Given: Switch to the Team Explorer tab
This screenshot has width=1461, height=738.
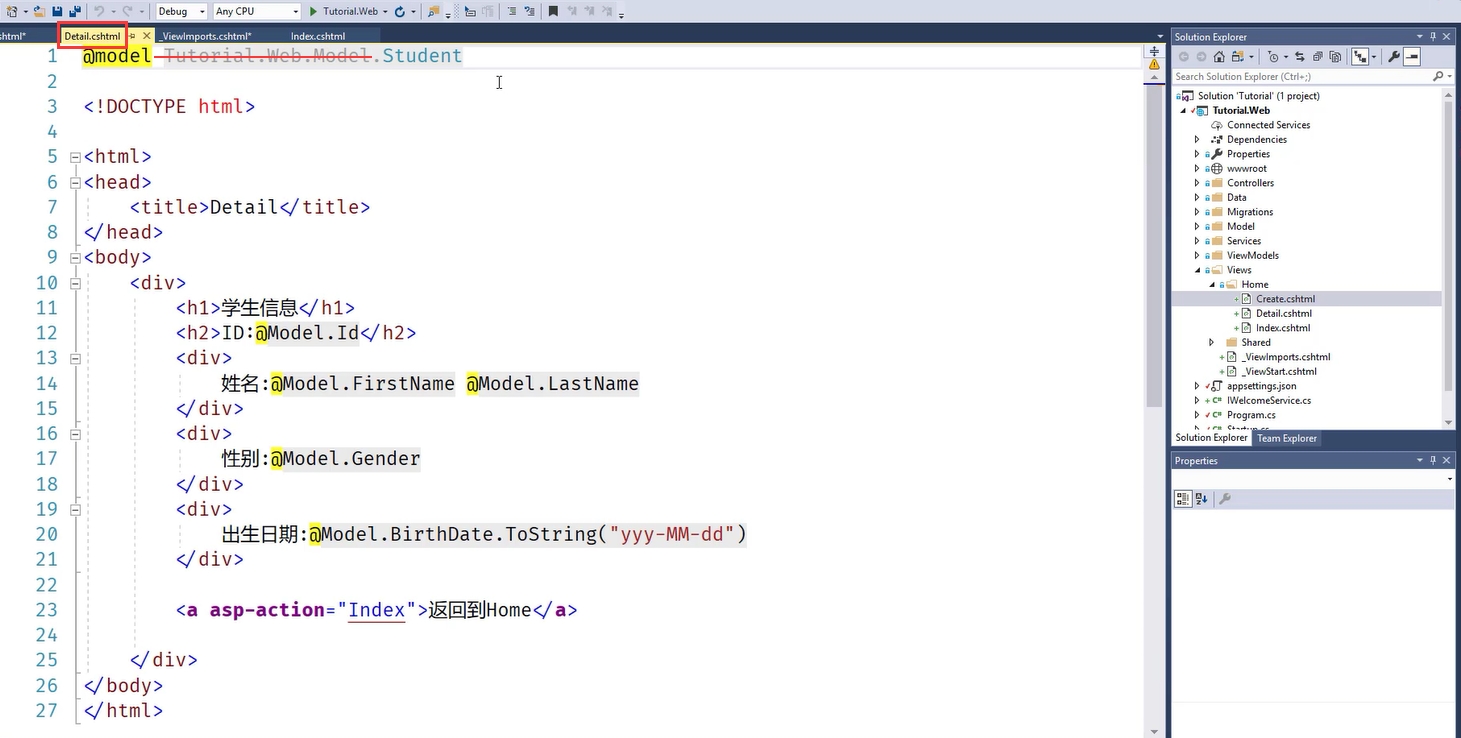Looking at the screenshot, I should (x=1286, y=438).
